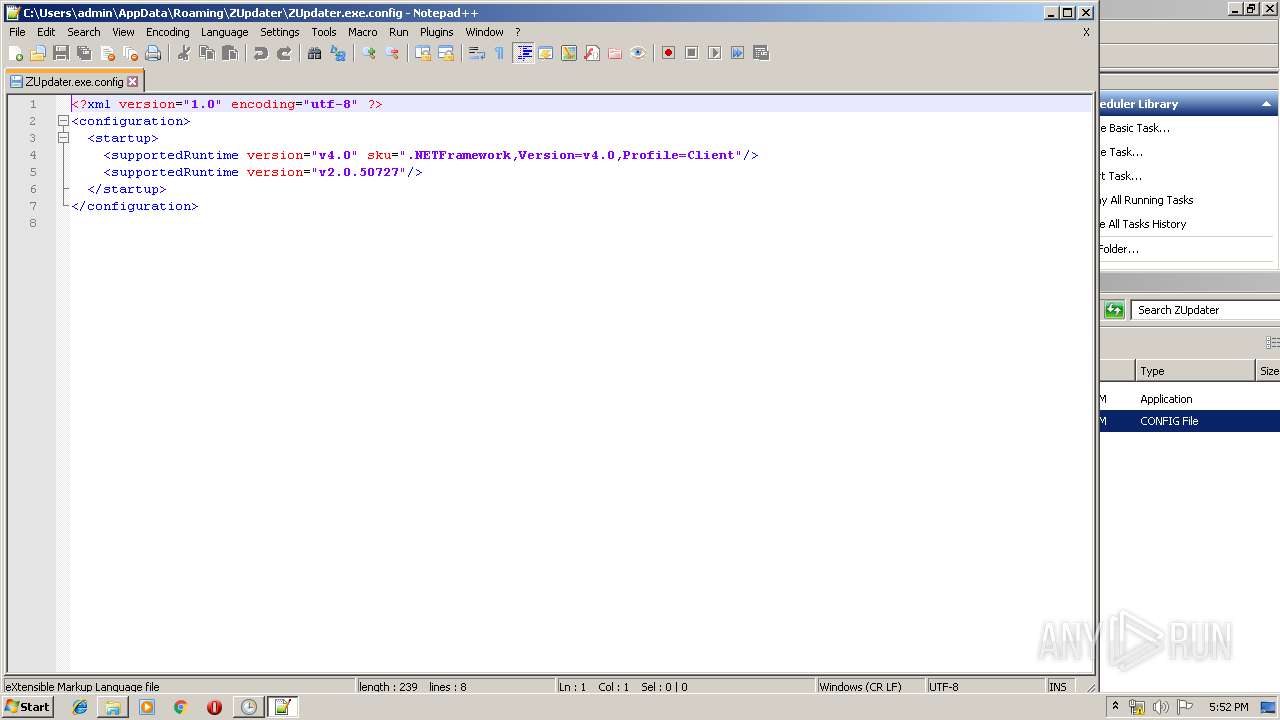Focus the Search ZUpdater field
Screen dimensions: 1280x720
click(x=1205, y=310)
